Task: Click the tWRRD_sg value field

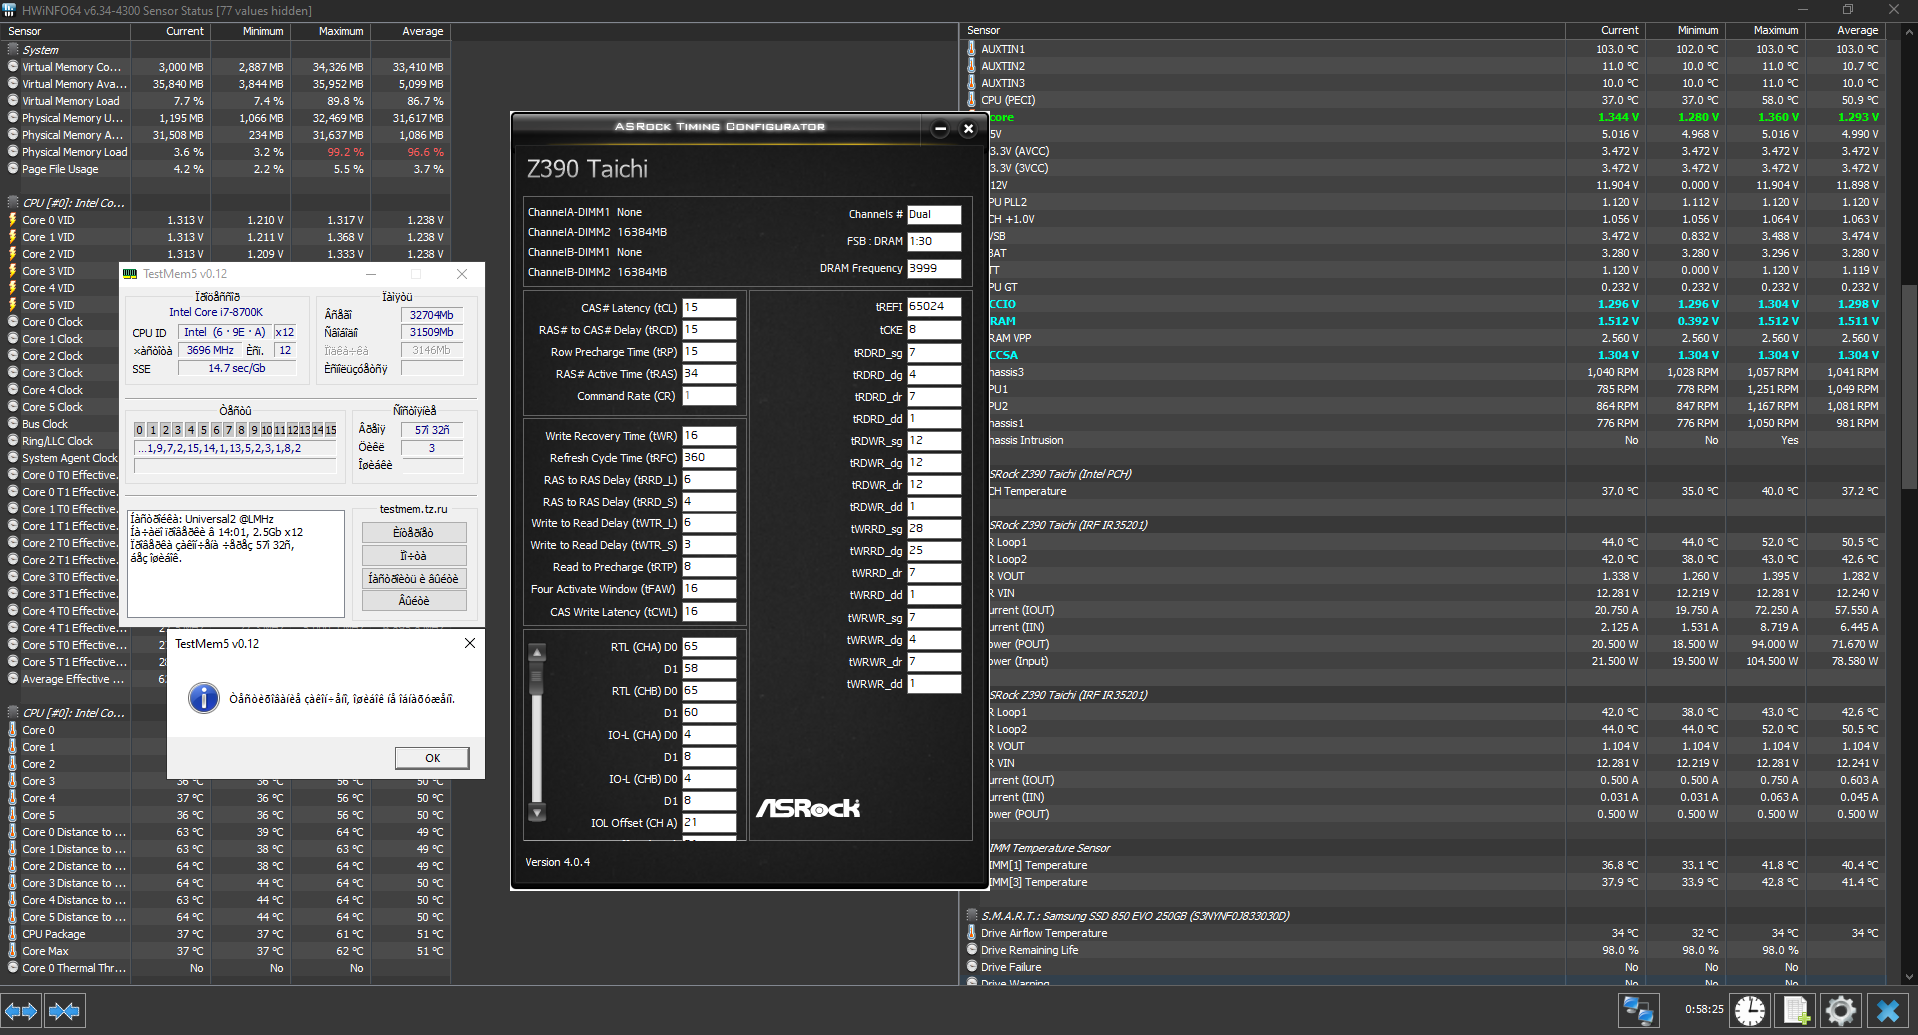Action: pos(934,529)
